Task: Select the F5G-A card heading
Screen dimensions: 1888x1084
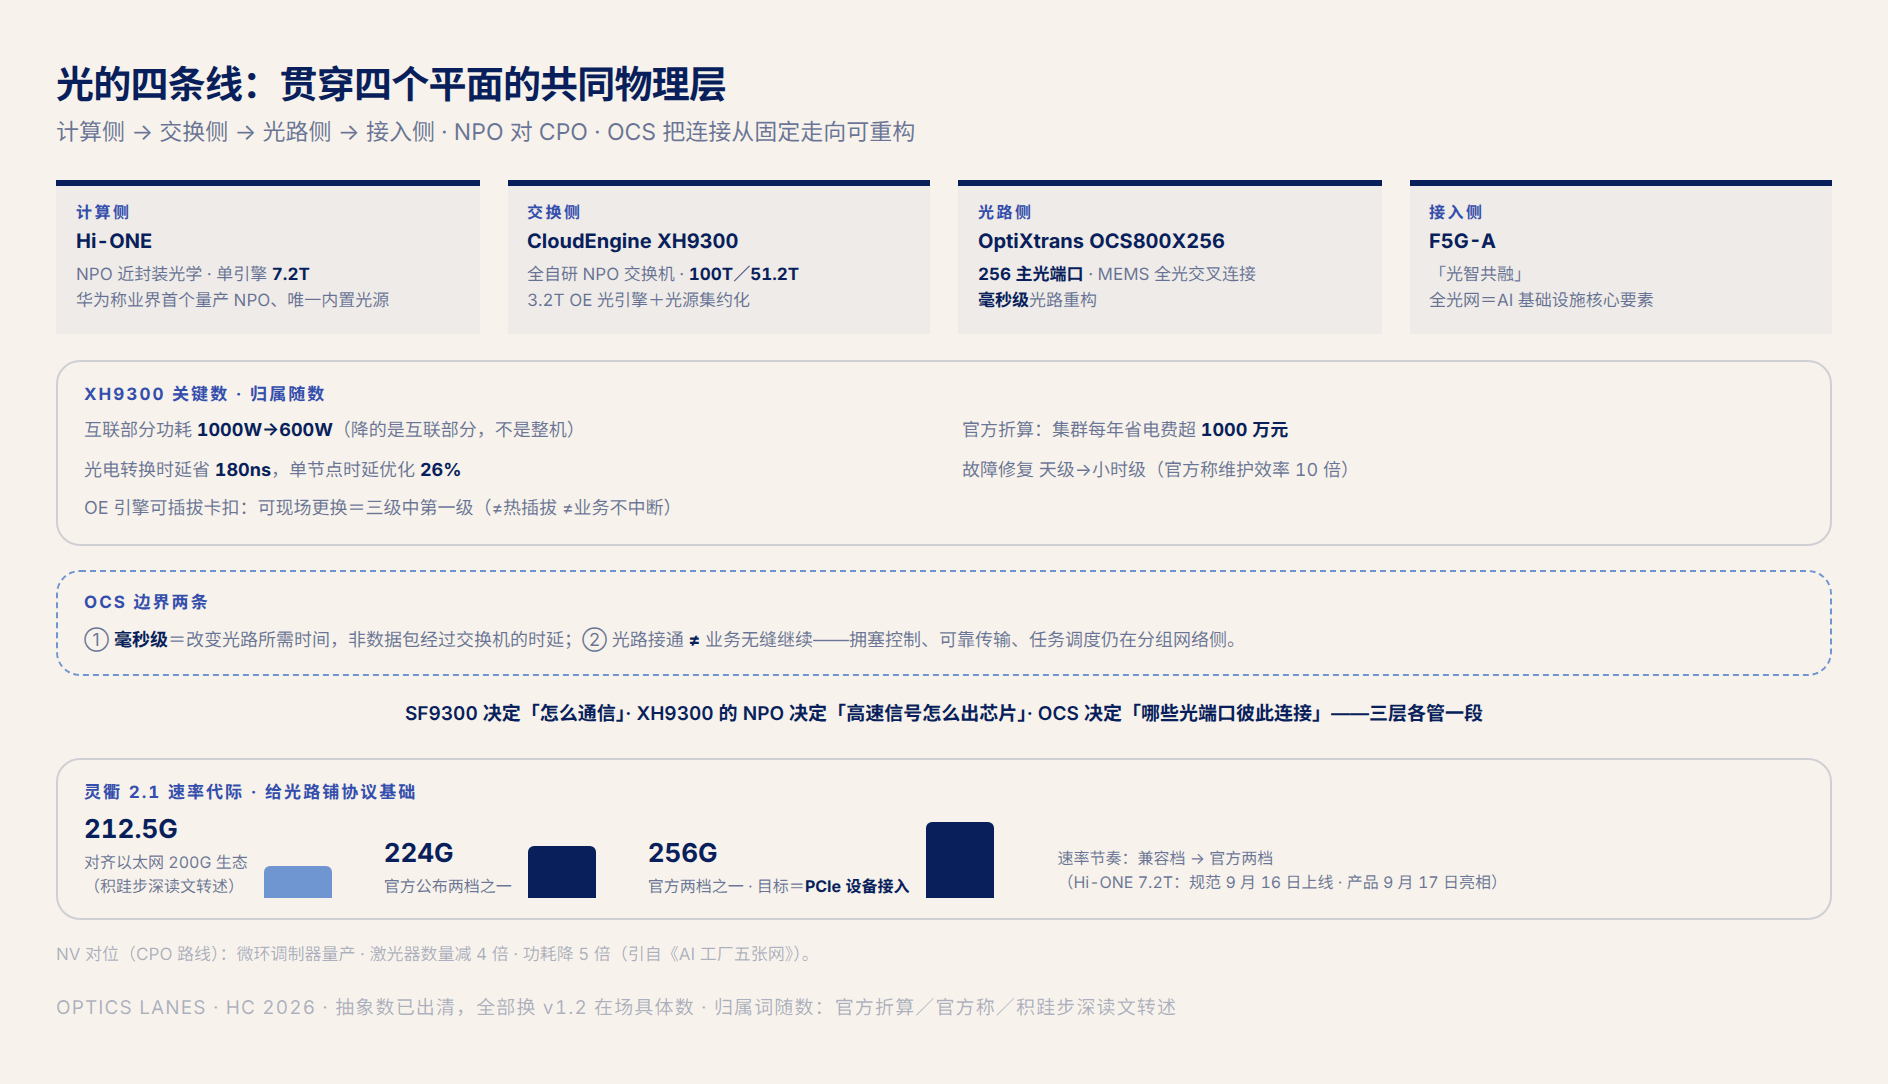Action: tap(1462, 241)
